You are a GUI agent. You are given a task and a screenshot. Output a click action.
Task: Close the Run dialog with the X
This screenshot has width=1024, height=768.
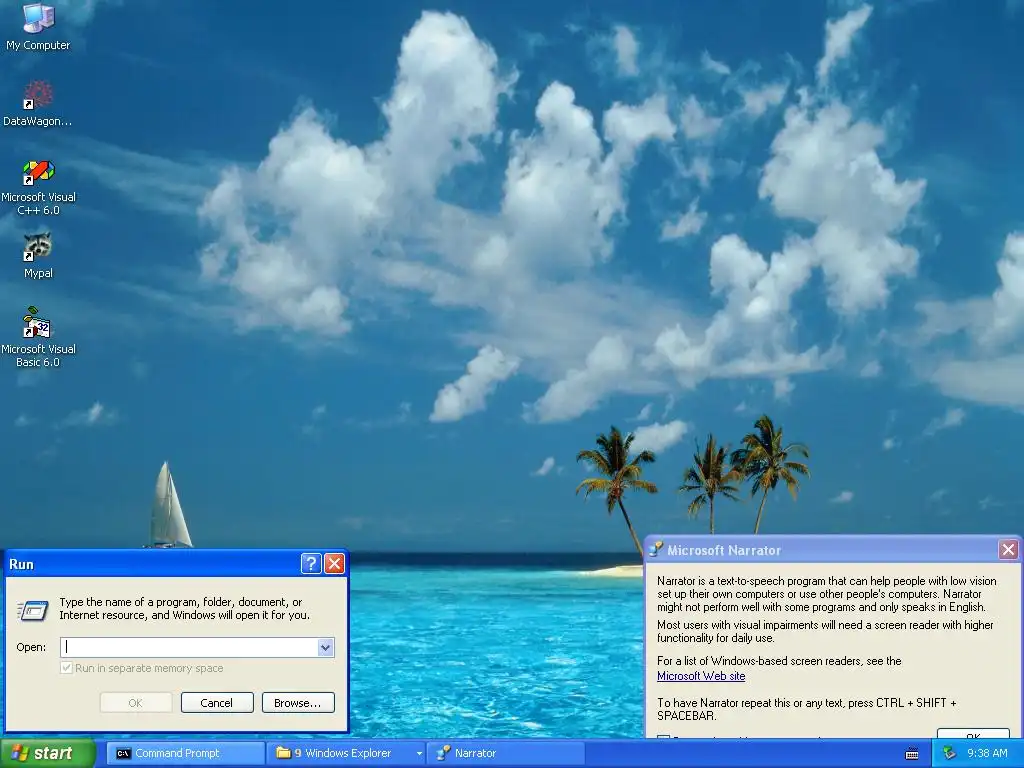point(334,564)
